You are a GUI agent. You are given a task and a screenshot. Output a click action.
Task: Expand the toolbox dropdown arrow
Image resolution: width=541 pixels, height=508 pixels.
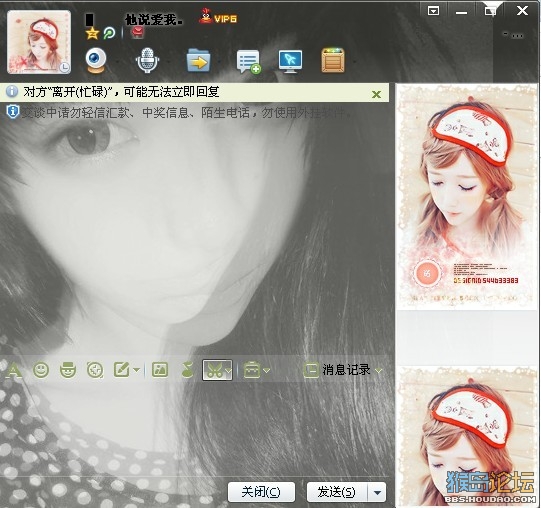tap(266, 370)
